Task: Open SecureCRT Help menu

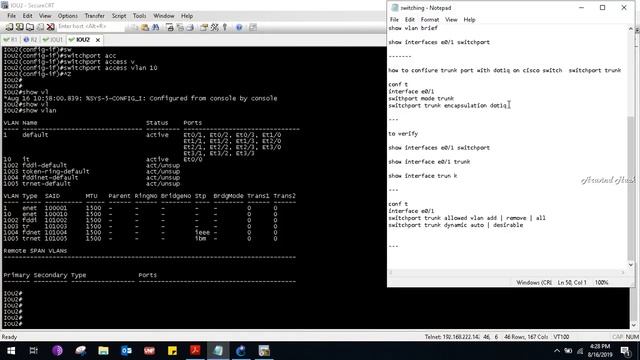Action: (187, 16)
